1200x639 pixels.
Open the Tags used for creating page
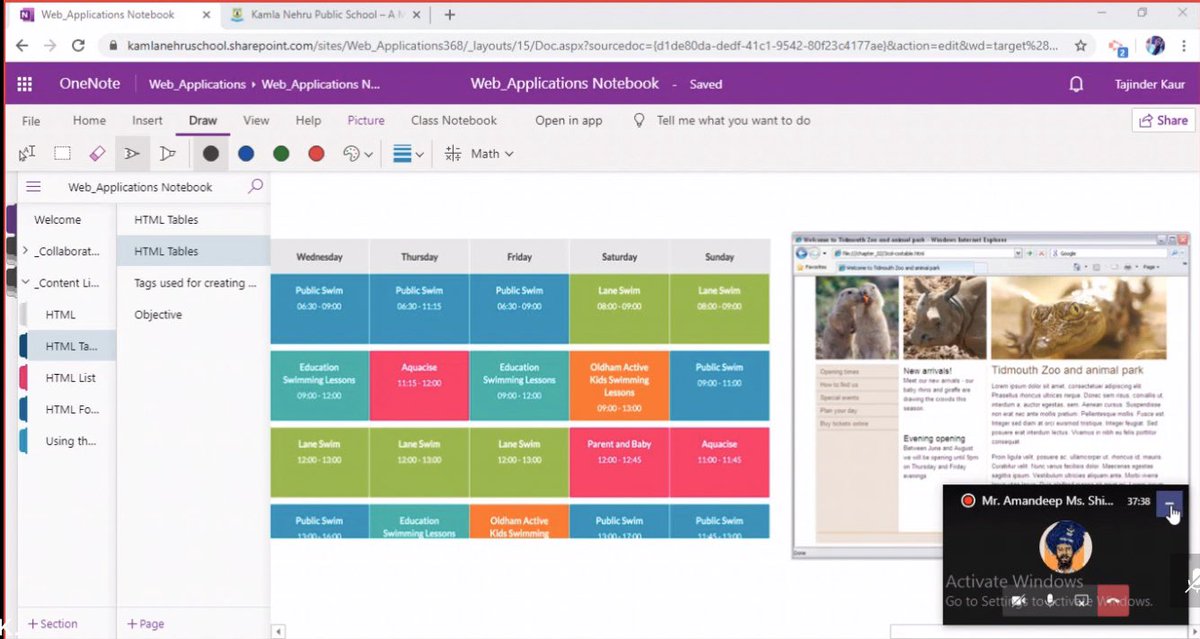[193, 283]
